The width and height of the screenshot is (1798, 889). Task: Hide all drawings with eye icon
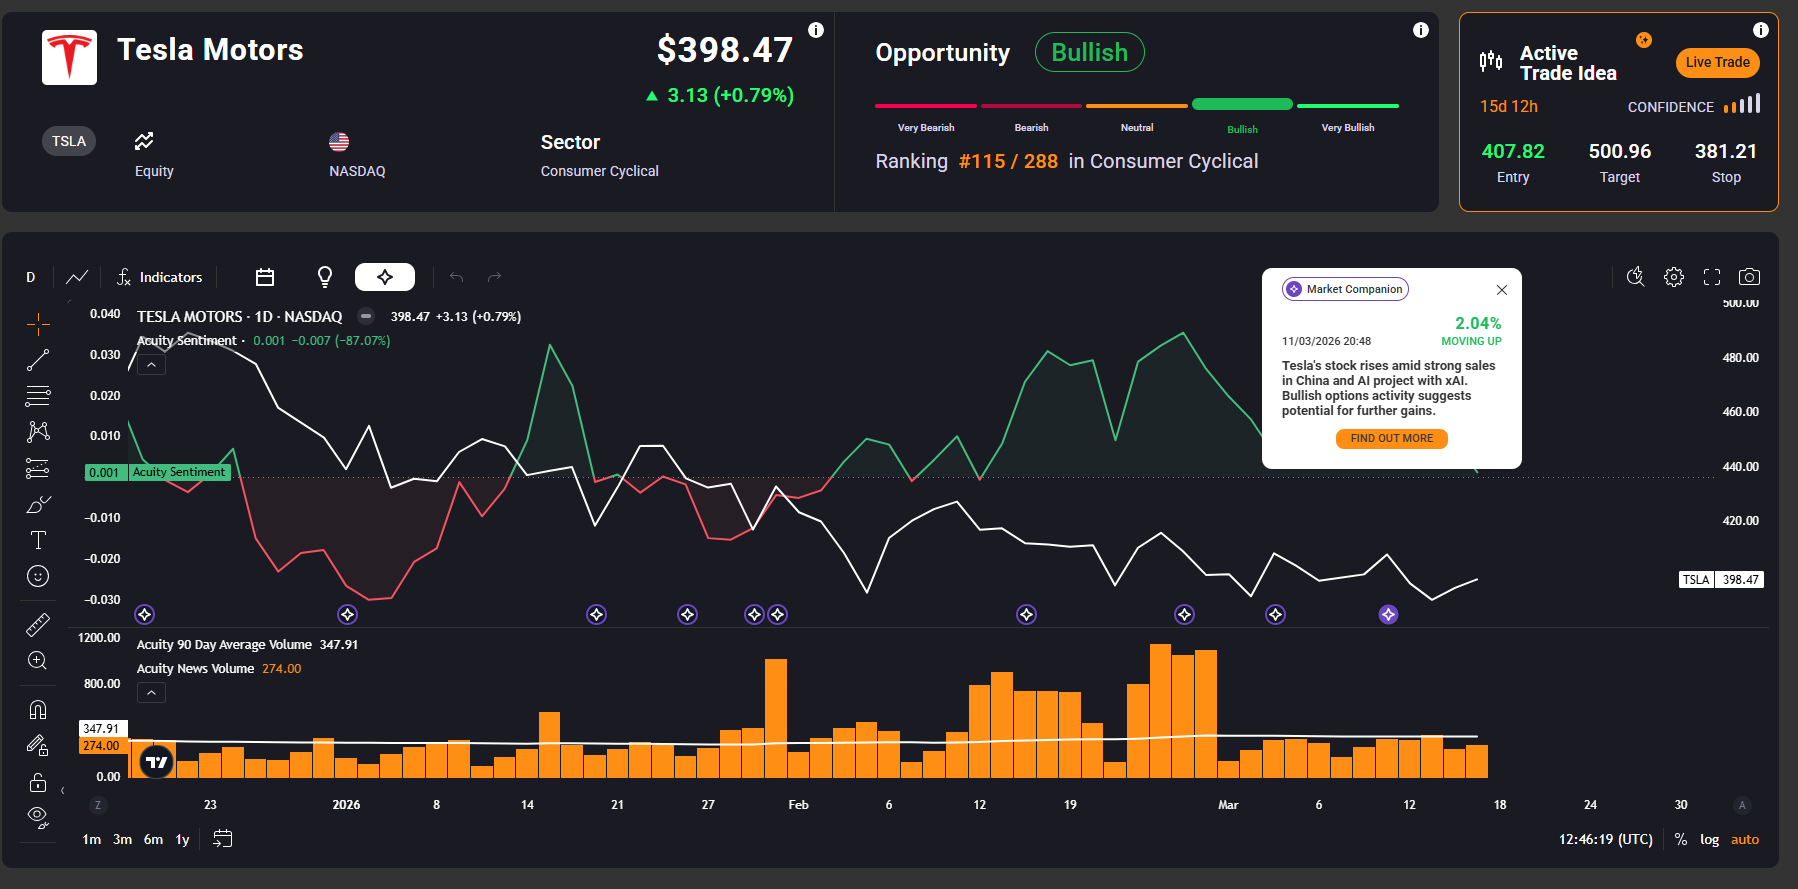click(38, 816)
